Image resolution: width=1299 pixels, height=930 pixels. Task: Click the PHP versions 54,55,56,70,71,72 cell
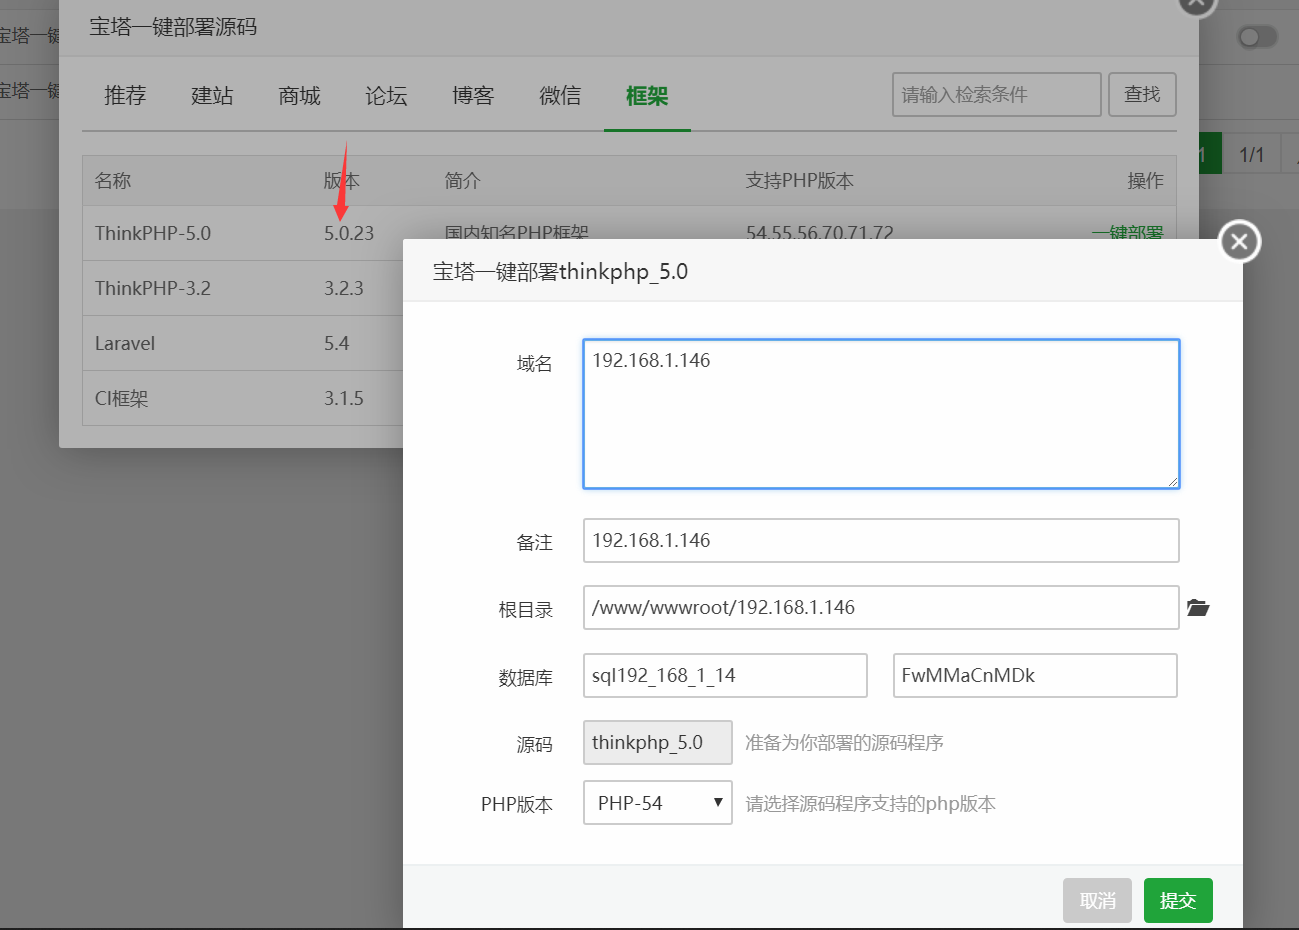(820, 233)
